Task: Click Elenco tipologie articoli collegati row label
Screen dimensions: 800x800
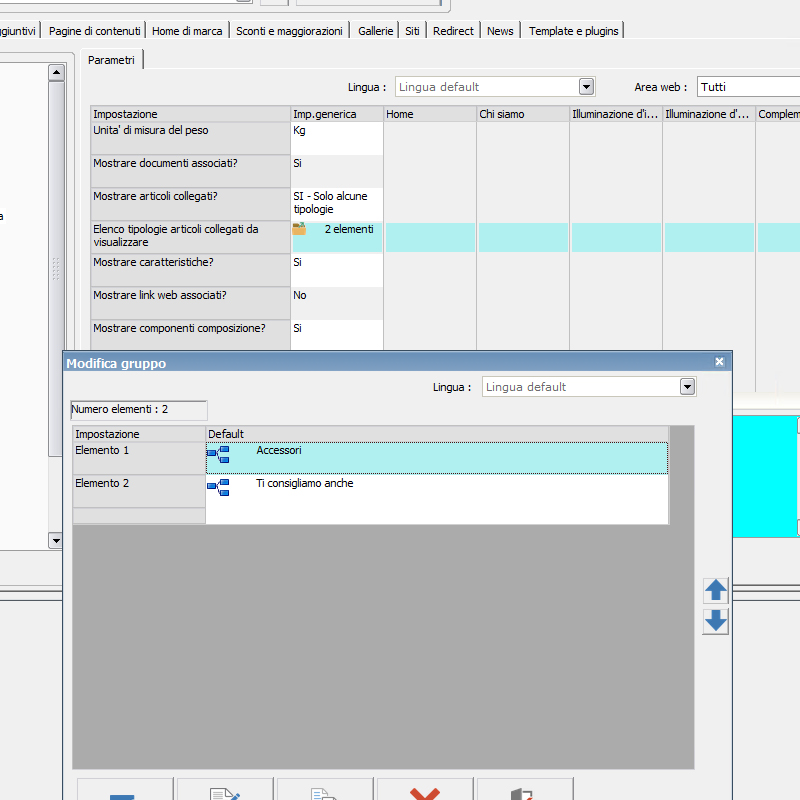Action: point(190,237)
